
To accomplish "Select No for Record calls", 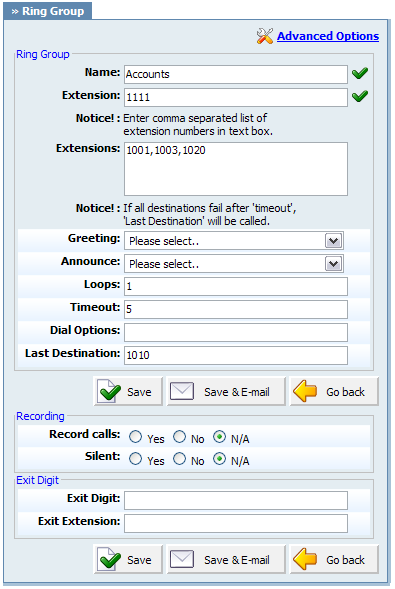I will (179, 437).
